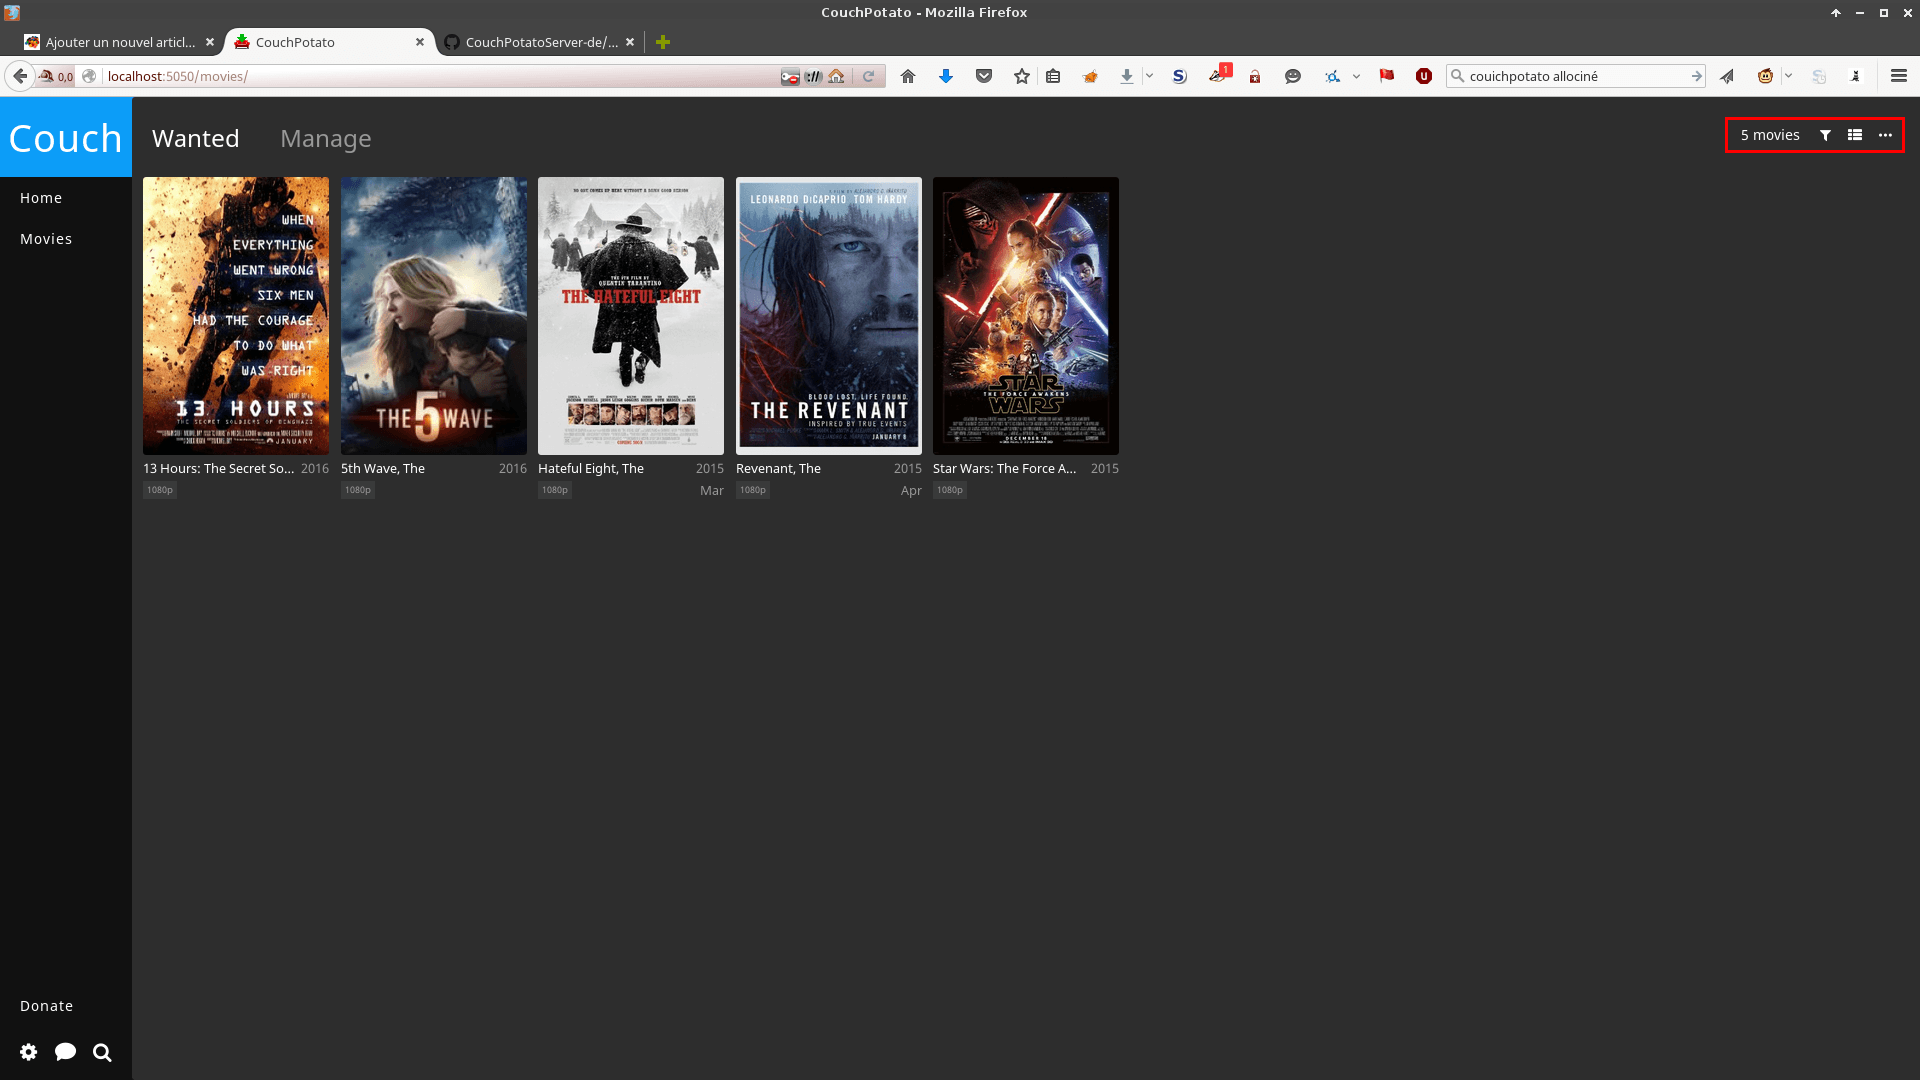1920x1080 pixels.
Task: Close the CouchPotato browser tab
Action: (420, 42)
